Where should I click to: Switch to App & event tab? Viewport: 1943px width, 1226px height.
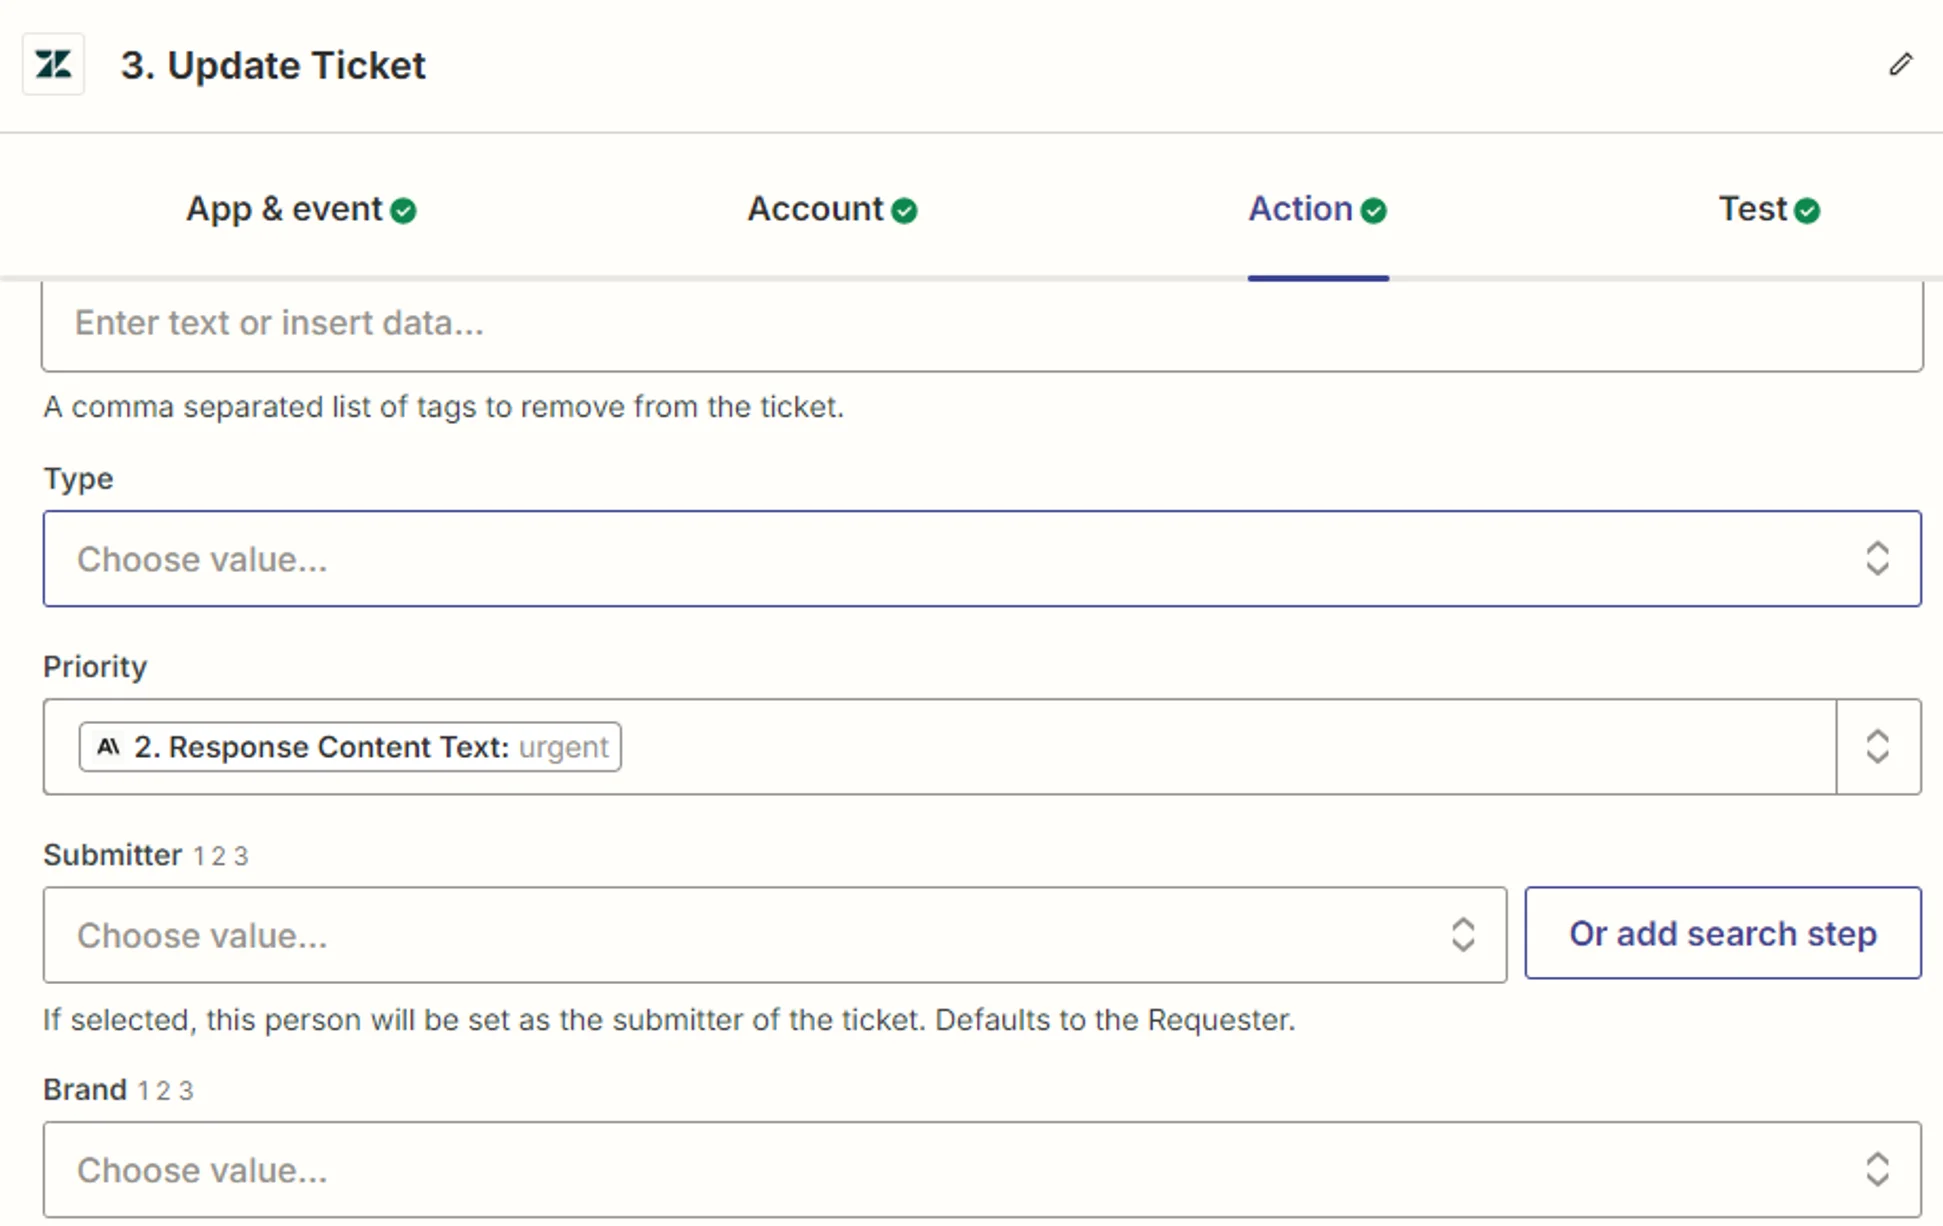pos(285,209)
